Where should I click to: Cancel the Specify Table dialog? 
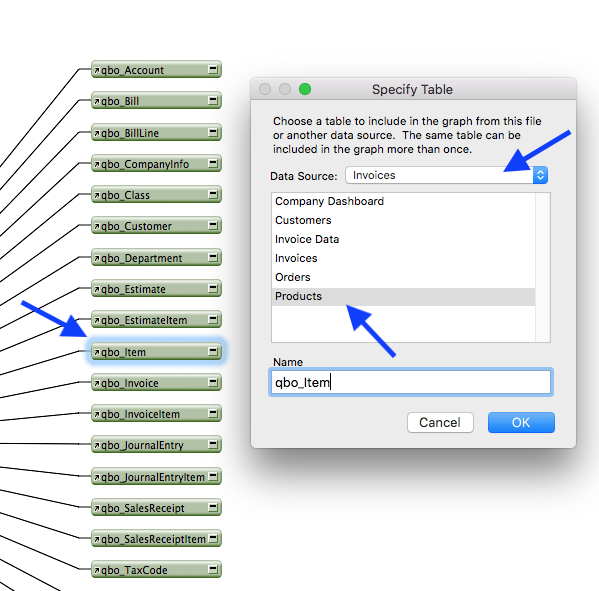click(440, 423)
